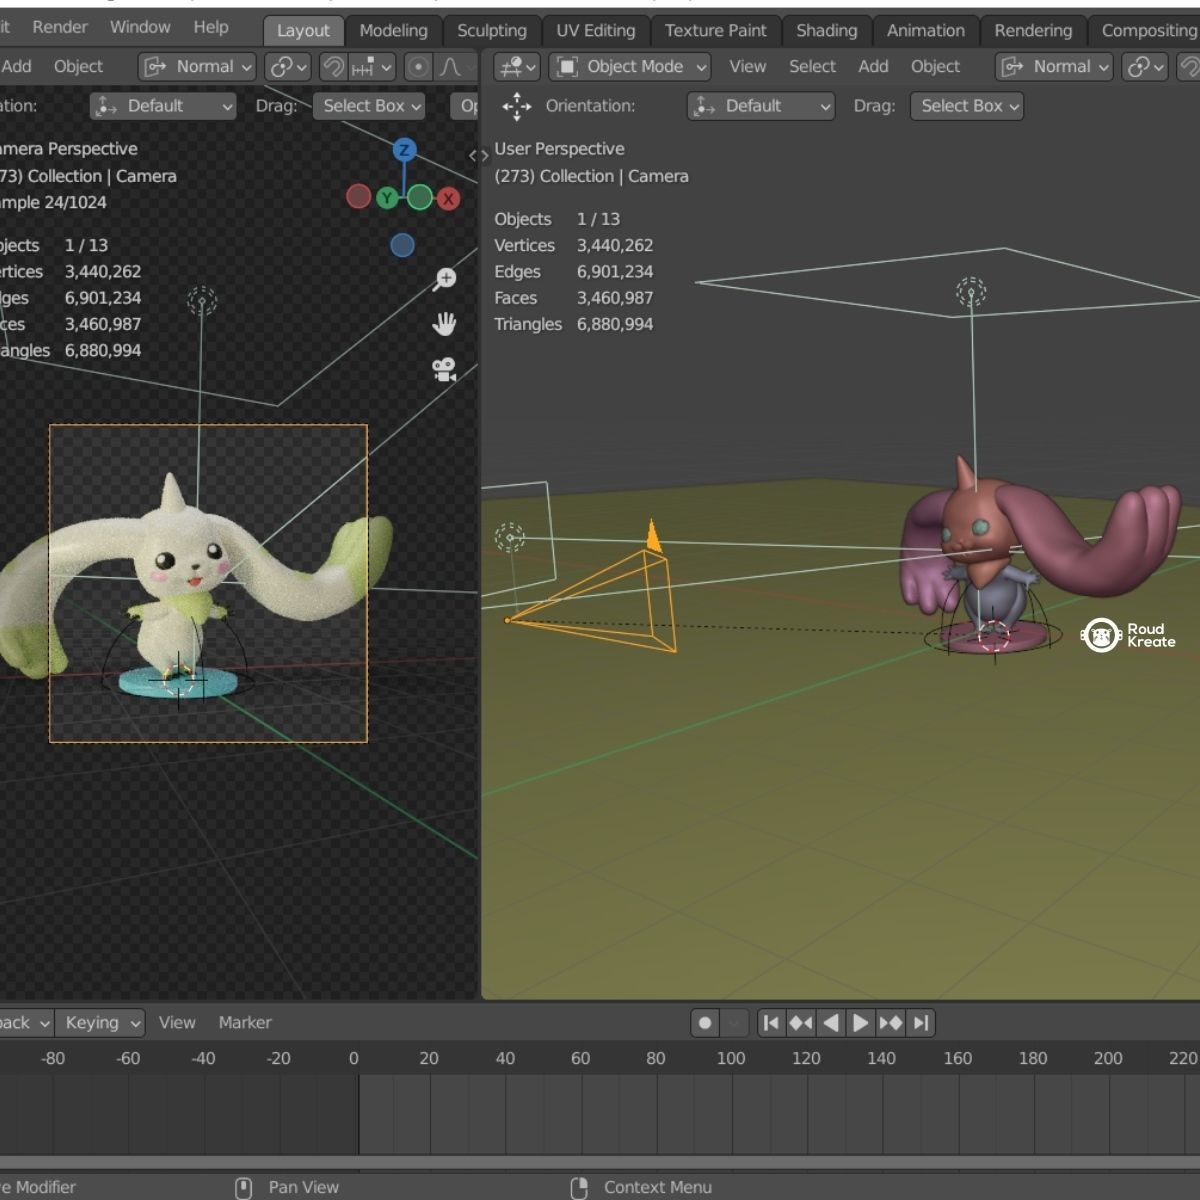
Task: Open the Render menu
Action: tap(60, 27)
